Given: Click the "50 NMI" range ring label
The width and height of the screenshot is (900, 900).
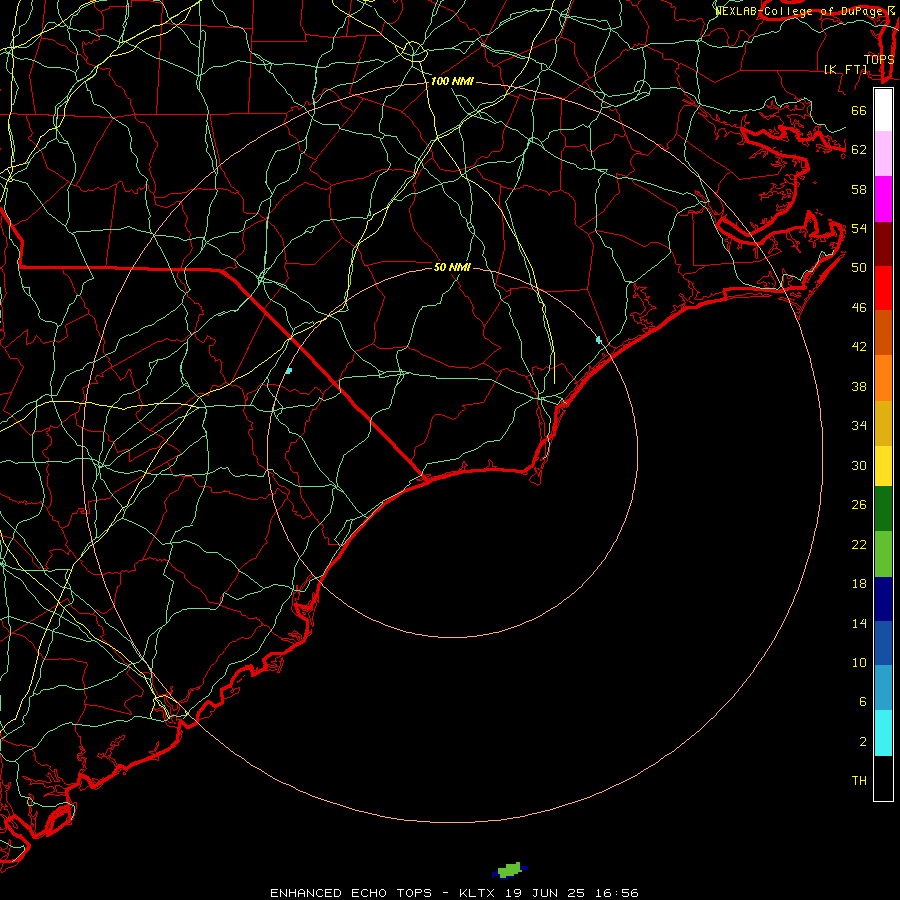Looking at the screenshot, I should 452,267.
